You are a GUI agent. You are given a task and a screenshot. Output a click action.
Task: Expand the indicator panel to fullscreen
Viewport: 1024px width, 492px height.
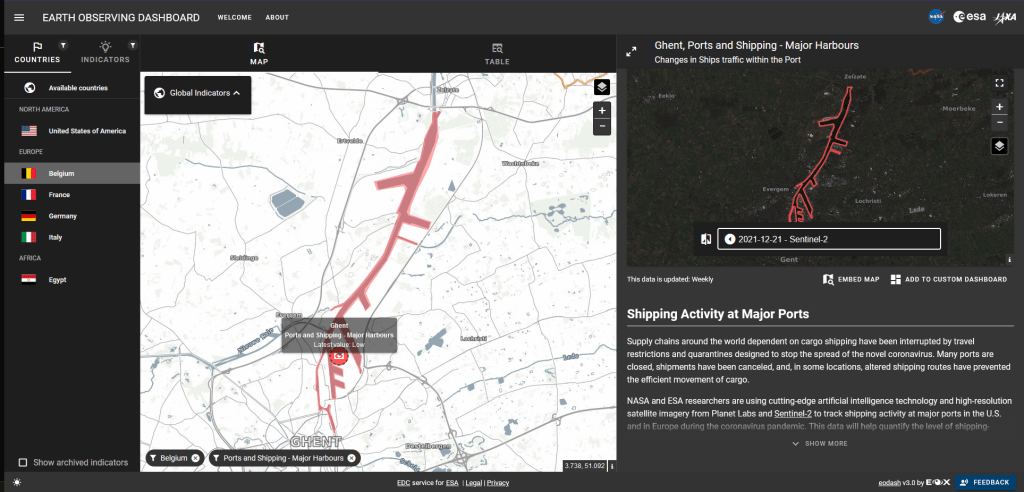click(632, 52)
